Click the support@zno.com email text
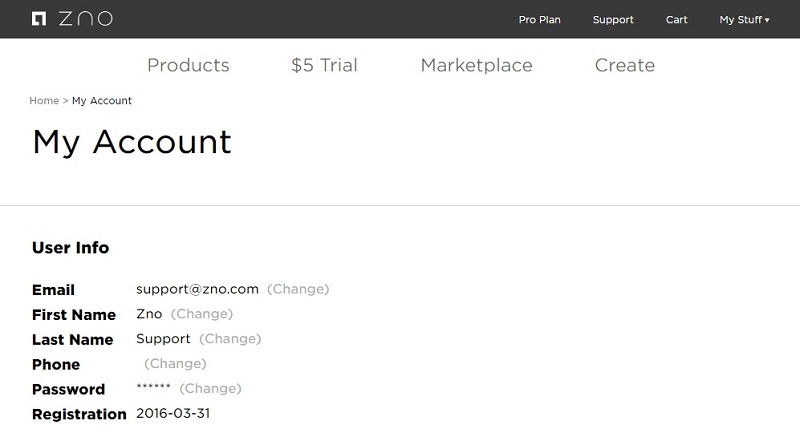The width and height of the screenshot is (800, 445). (197, 289)
